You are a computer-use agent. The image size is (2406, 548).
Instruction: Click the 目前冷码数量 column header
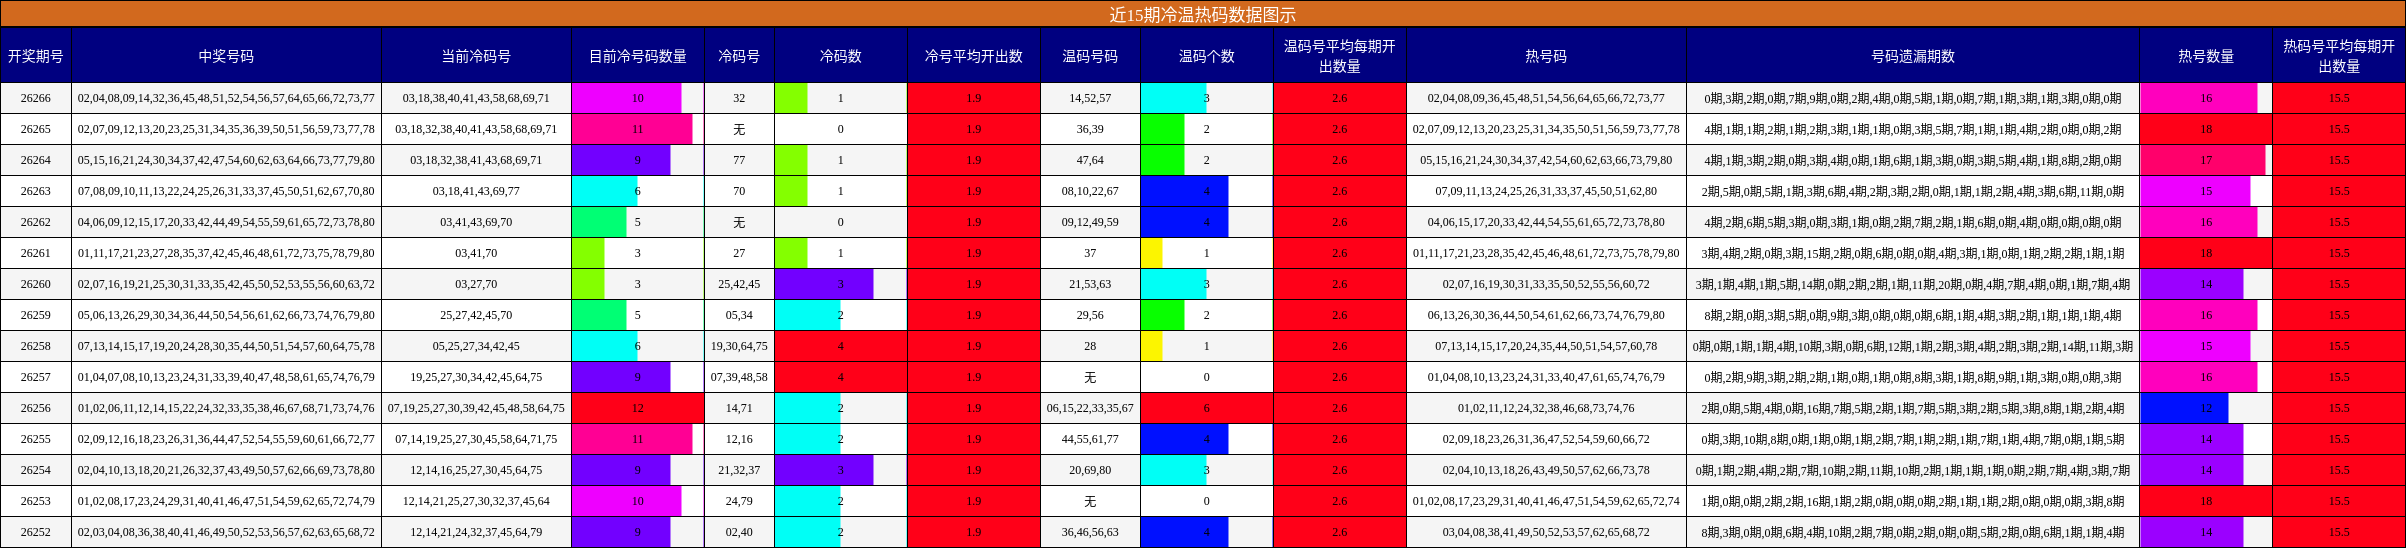point(638,56)
